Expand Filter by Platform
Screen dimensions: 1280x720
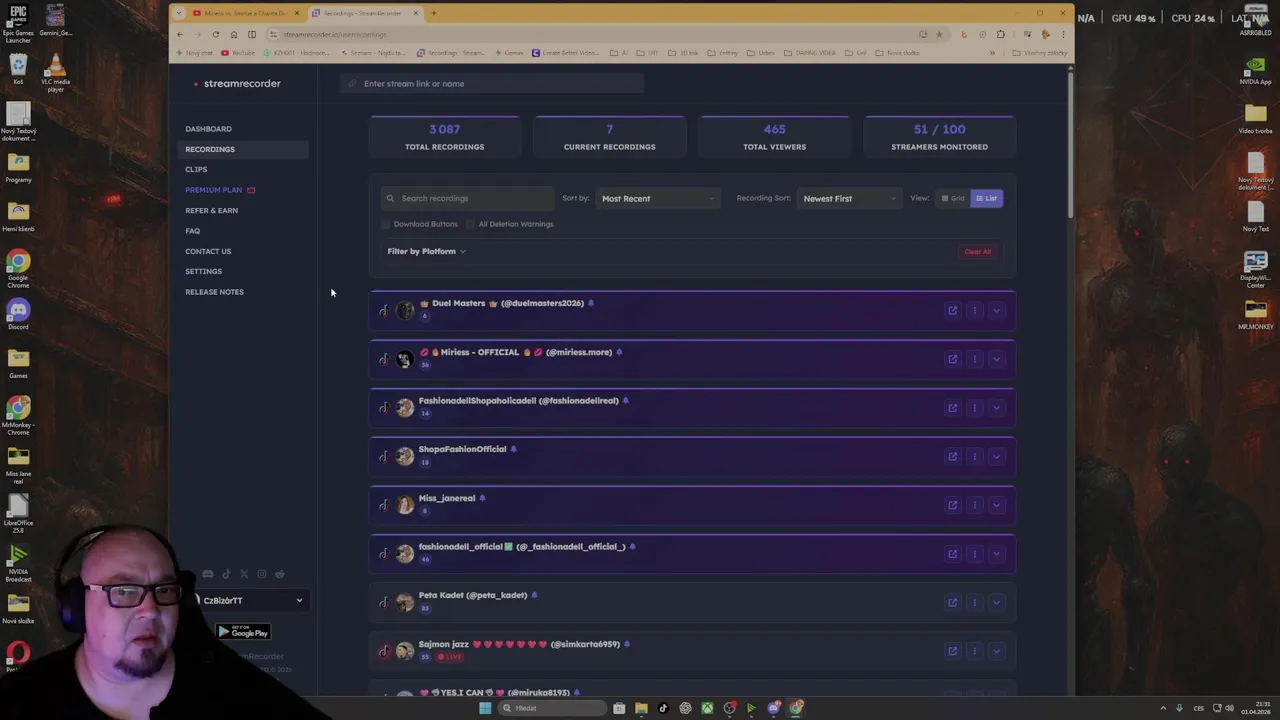pos(426,251)
